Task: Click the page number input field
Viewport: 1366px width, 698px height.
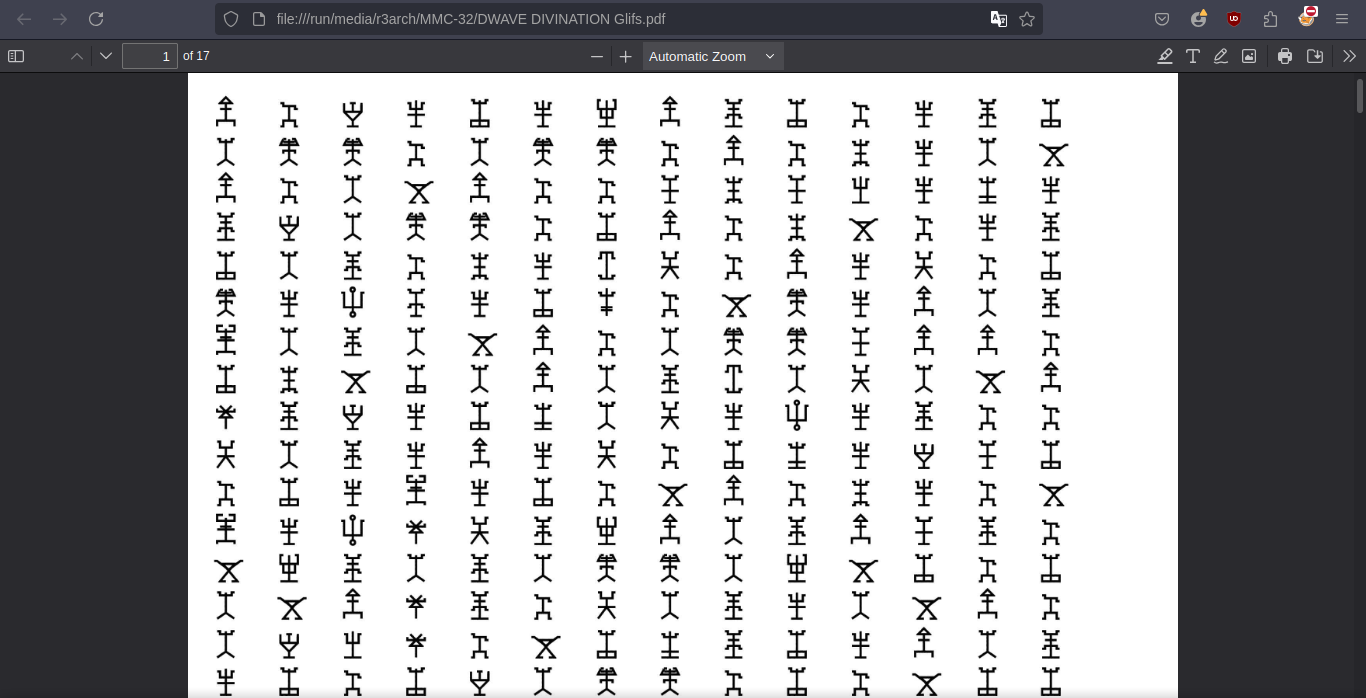Action: tap(150, 56)
